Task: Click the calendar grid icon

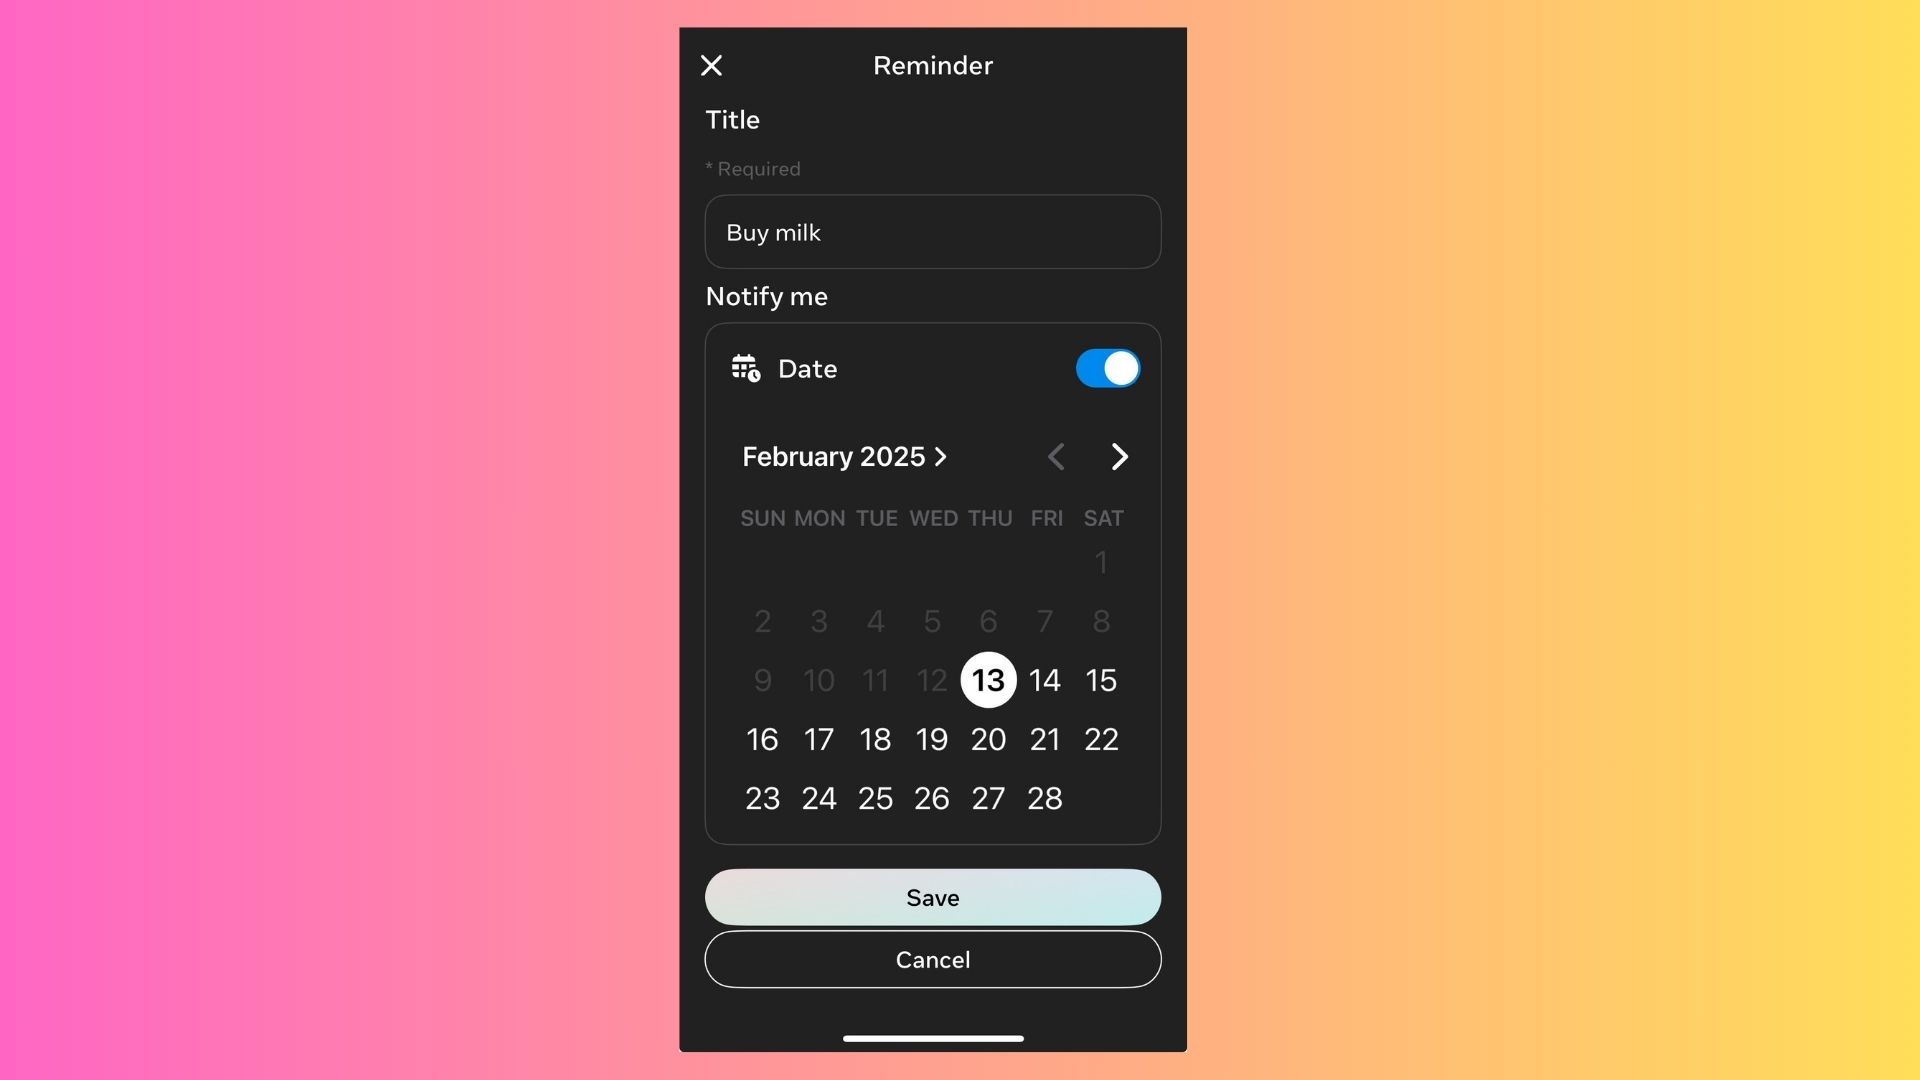Action: click(745, 368)
